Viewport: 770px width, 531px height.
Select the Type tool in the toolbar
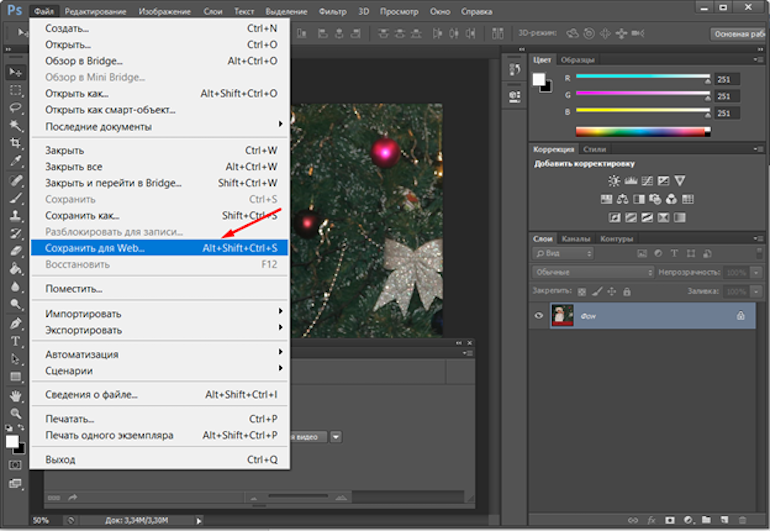click(x=16, y=341)
